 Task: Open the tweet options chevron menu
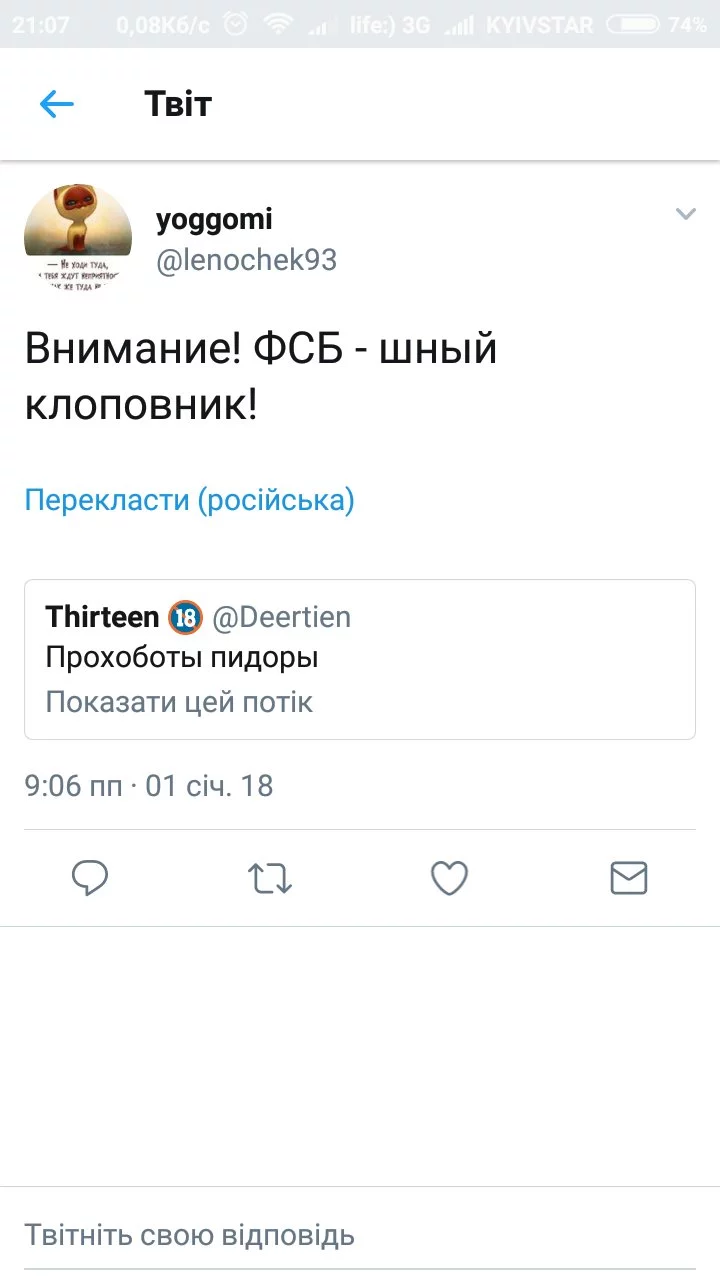pyautogui.click(x=685, y=214)
